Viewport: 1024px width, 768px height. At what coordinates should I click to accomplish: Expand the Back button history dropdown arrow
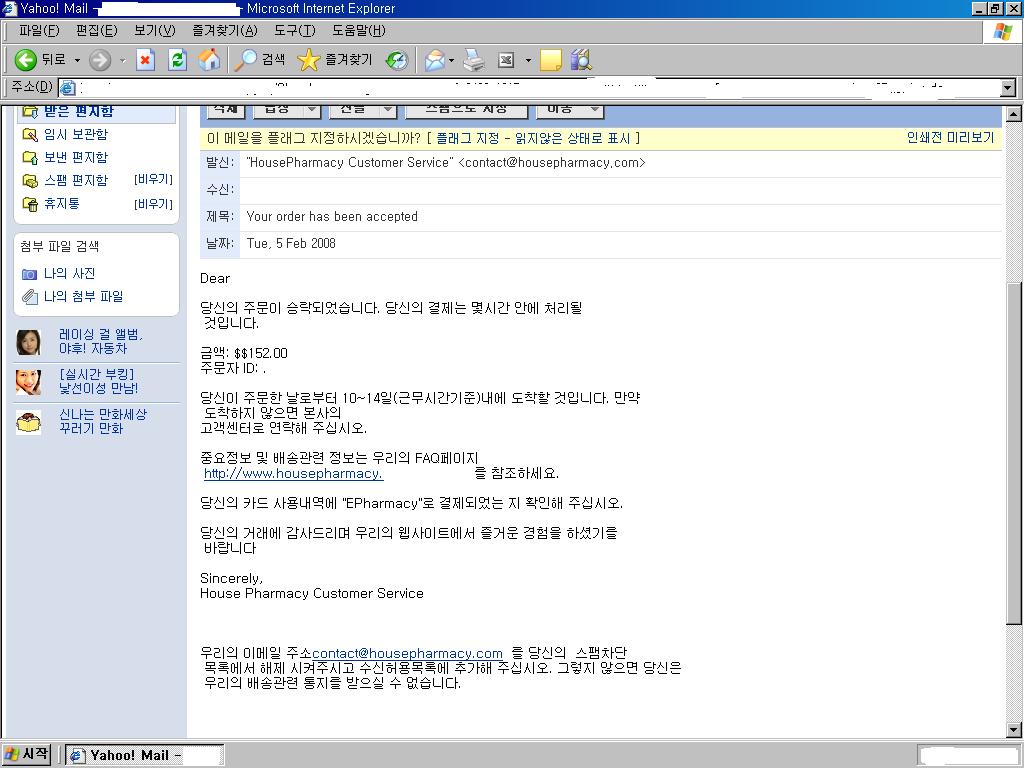77,60
